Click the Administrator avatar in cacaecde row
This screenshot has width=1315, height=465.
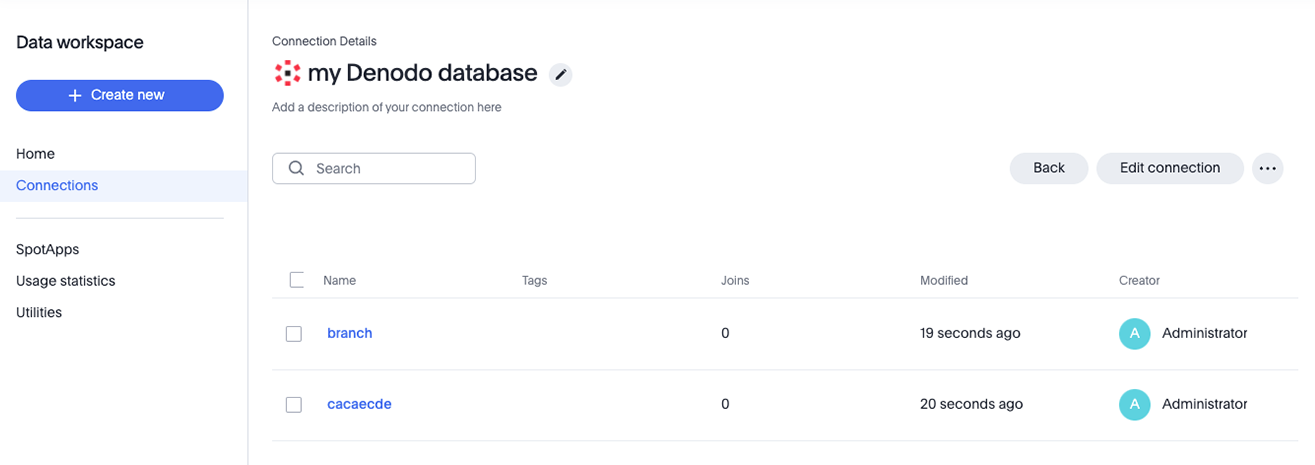(1134, 404)
